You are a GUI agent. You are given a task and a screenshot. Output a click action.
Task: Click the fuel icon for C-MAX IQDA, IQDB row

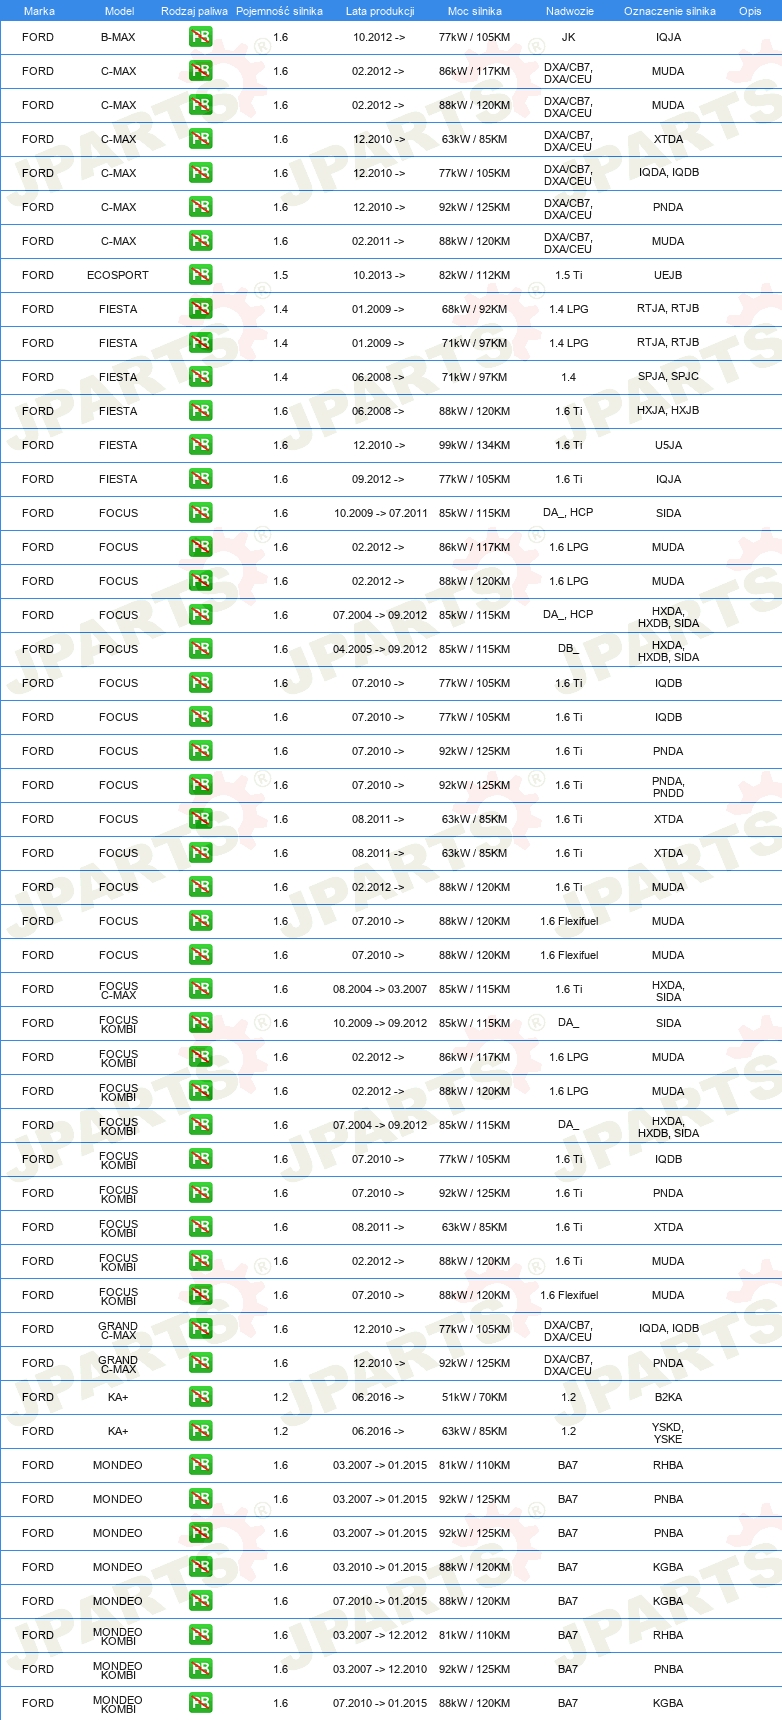click(200, 173)
